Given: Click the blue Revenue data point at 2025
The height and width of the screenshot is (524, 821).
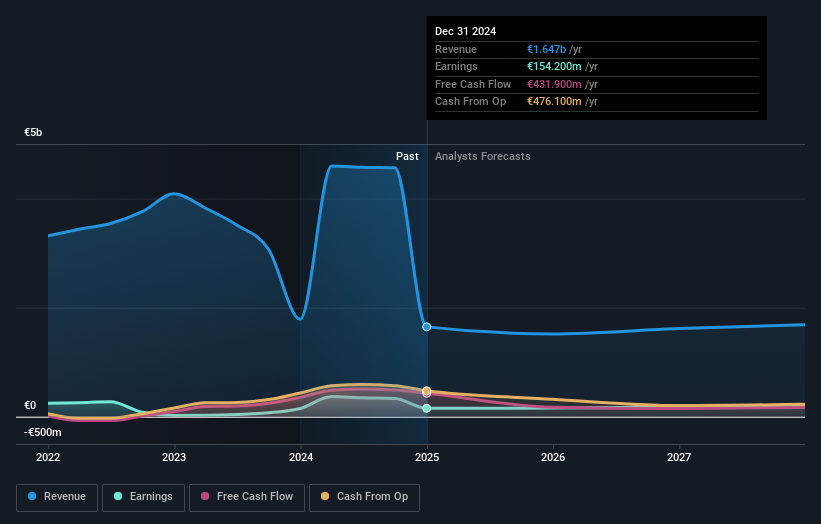Looking at the screenshot, I should point(427,327).
